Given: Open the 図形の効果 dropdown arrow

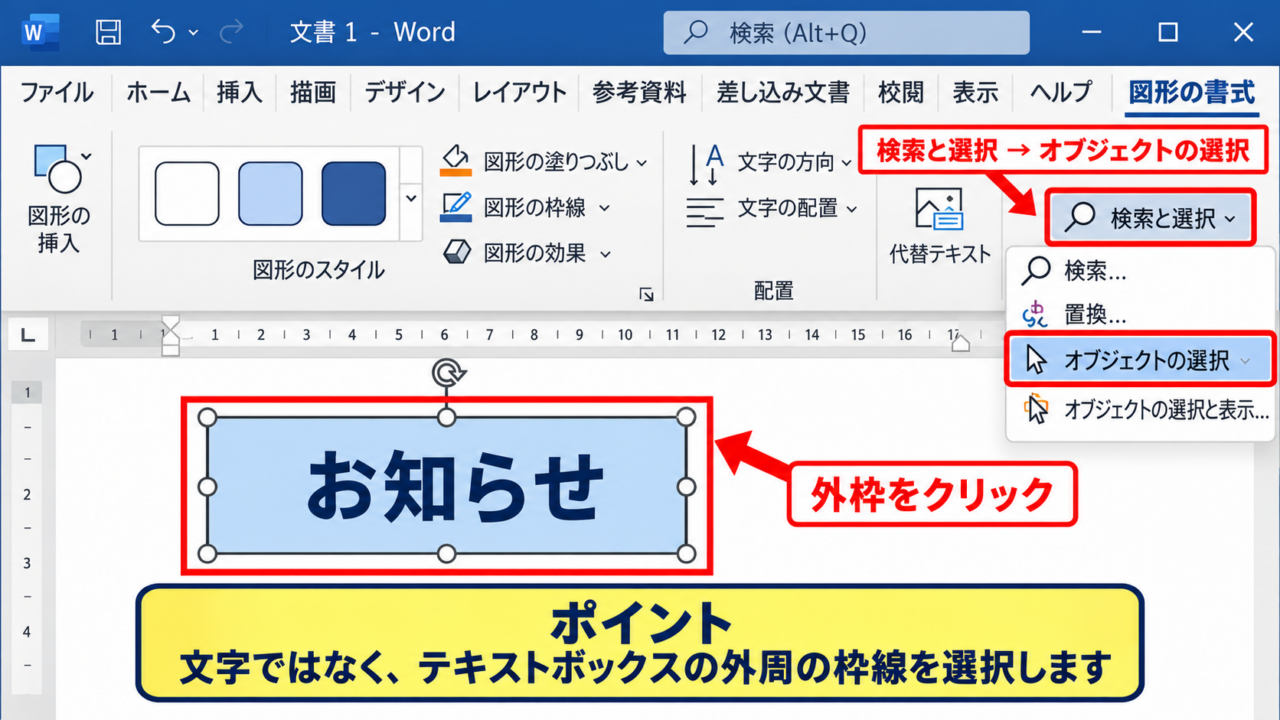Looking at the screenshot, I should pyautogui.click(x=604, y=254).
